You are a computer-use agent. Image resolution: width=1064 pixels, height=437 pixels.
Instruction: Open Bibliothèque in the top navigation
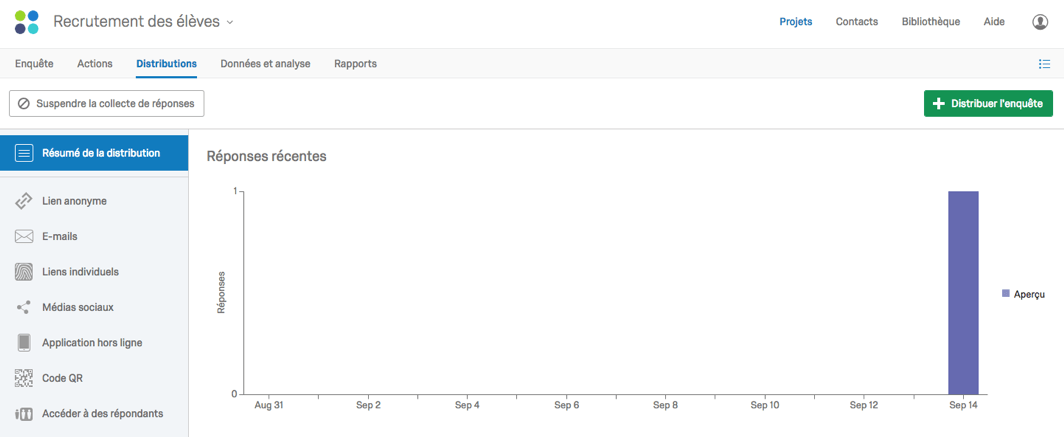pos(931,22)
